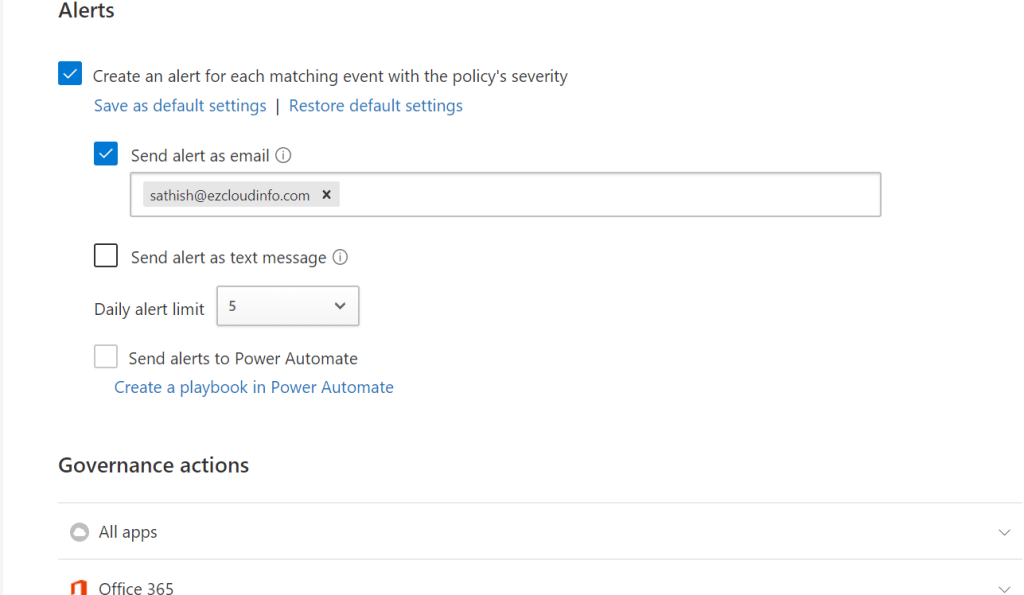Click info icon beside Send alert as text message
Viewport: 1024px width, 595px height.
340,257
